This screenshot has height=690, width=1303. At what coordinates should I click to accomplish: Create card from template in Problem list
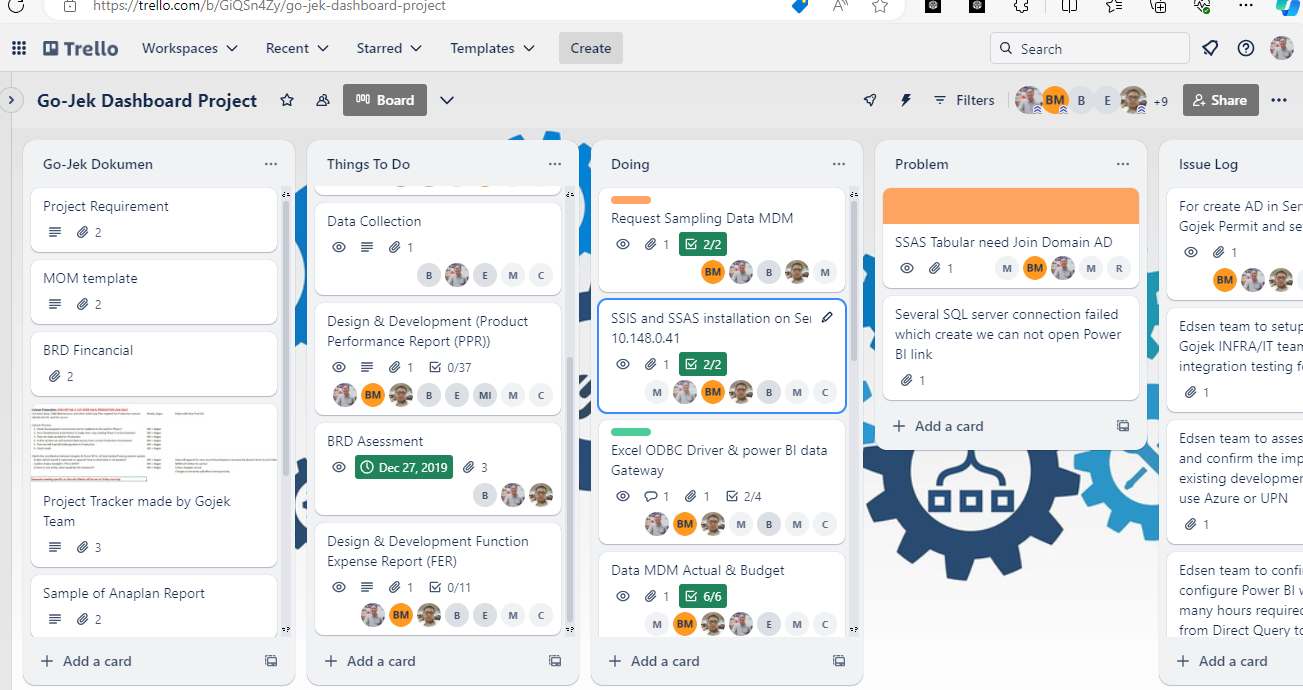(x=1123, y=426)
